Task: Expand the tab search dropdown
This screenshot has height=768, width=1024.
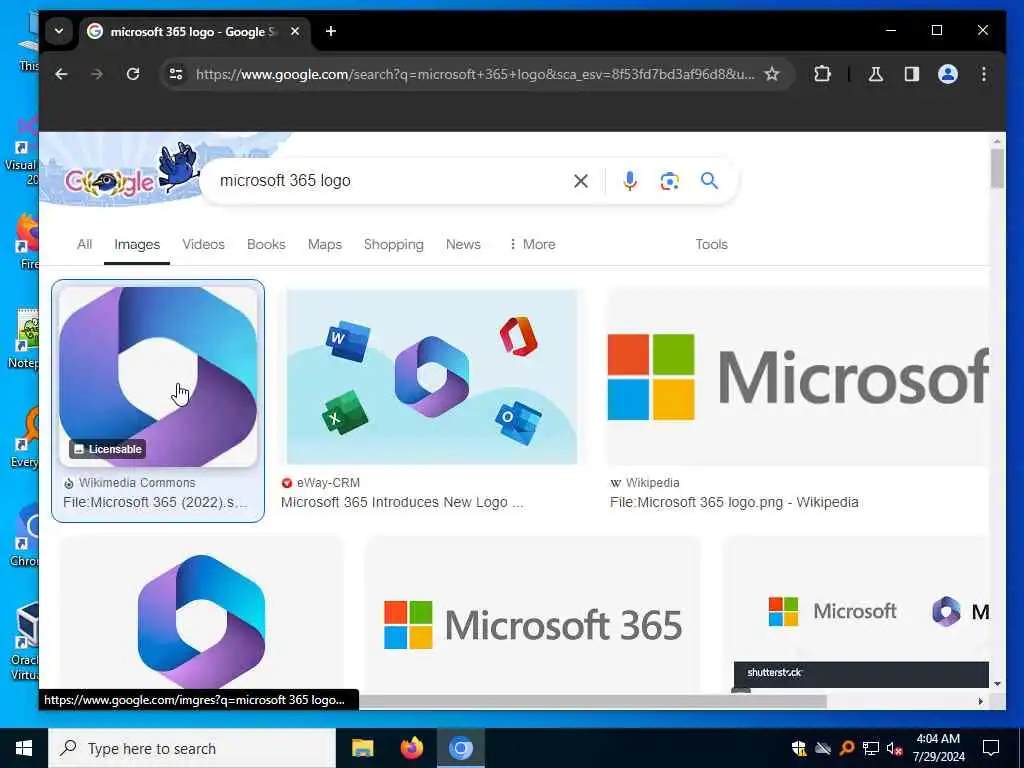Action: 59,31
